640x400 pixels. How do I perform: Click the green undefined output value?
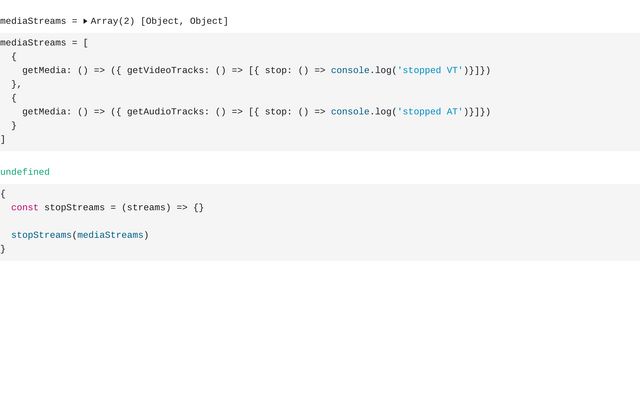25,172
